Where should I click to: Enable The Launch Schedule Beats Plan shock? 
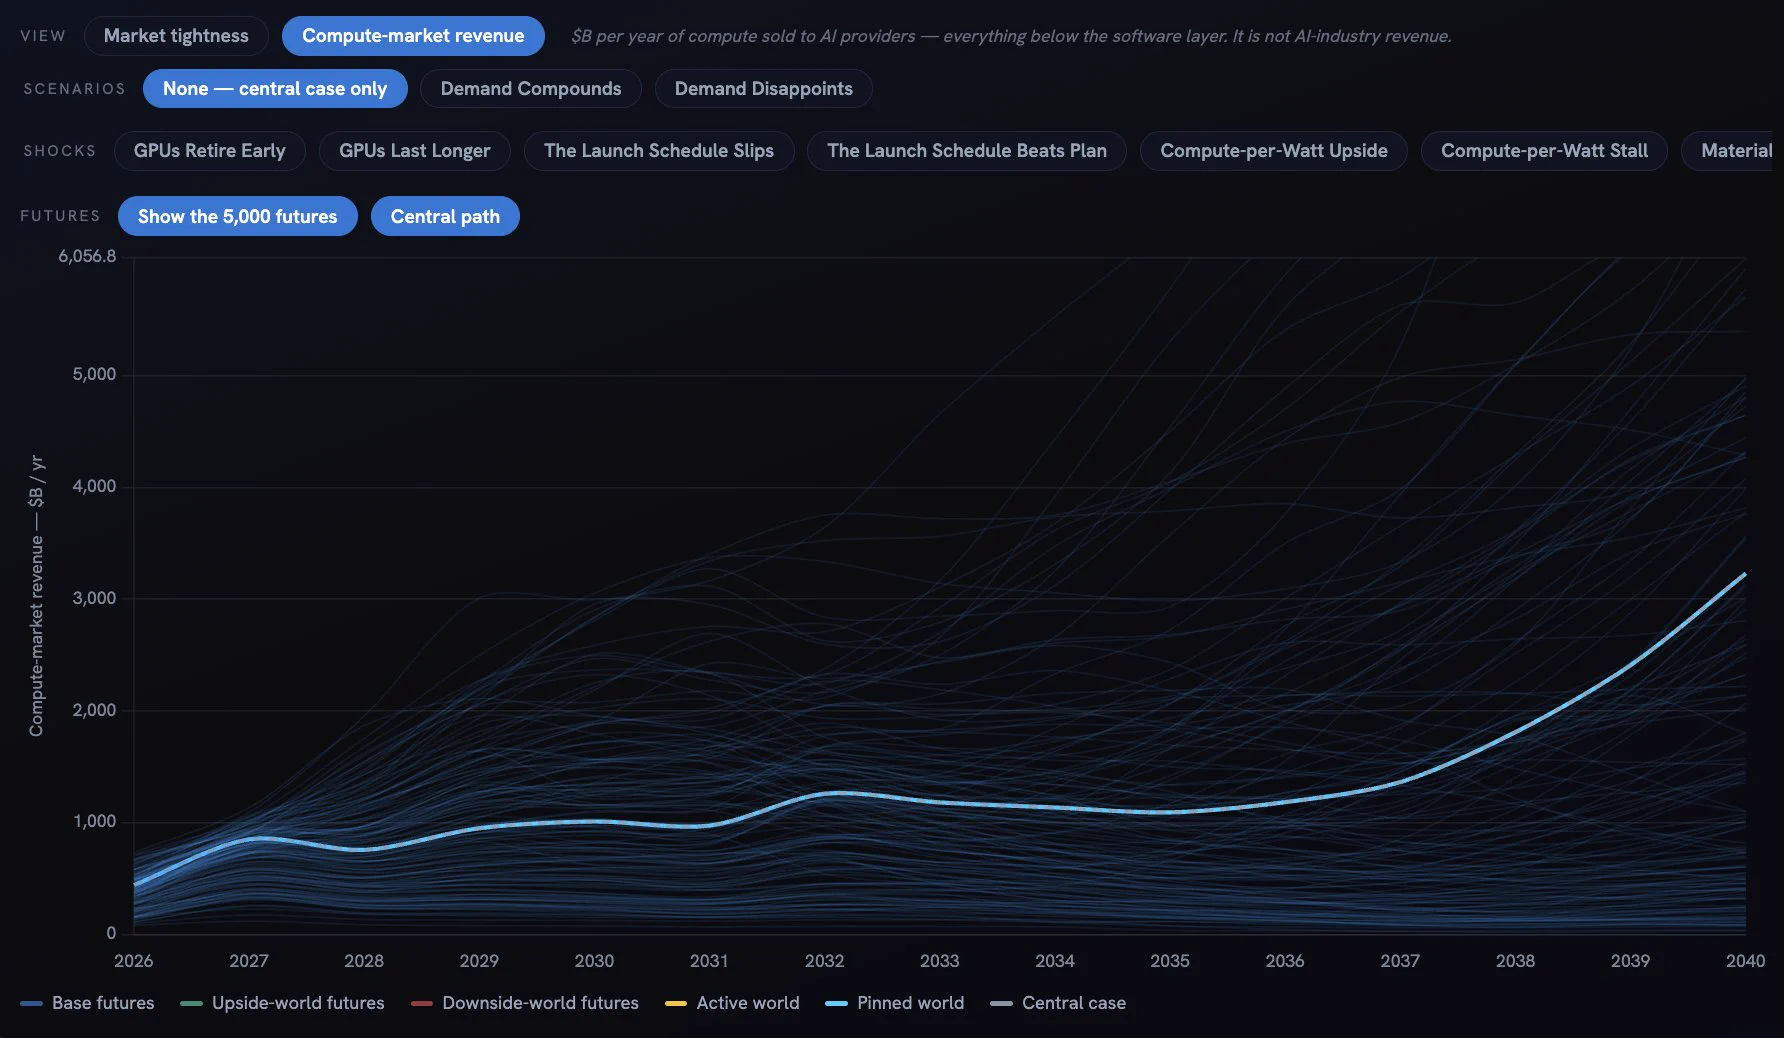point(967,151)
